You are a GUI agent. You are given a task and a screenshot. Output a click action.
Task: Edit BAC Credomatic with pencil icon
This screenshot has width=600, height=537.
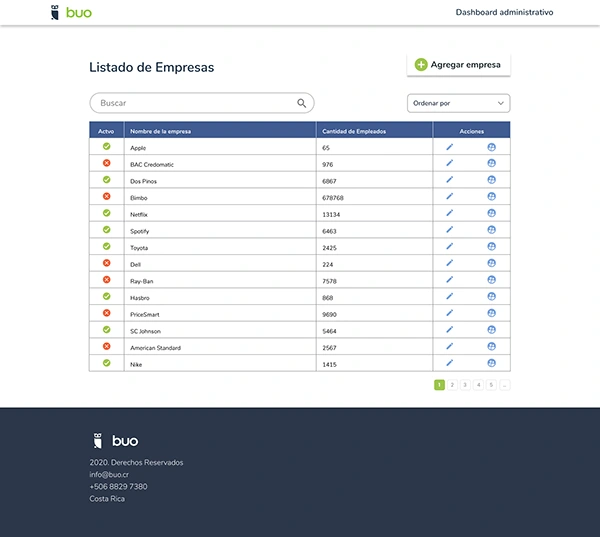(450, 163)
